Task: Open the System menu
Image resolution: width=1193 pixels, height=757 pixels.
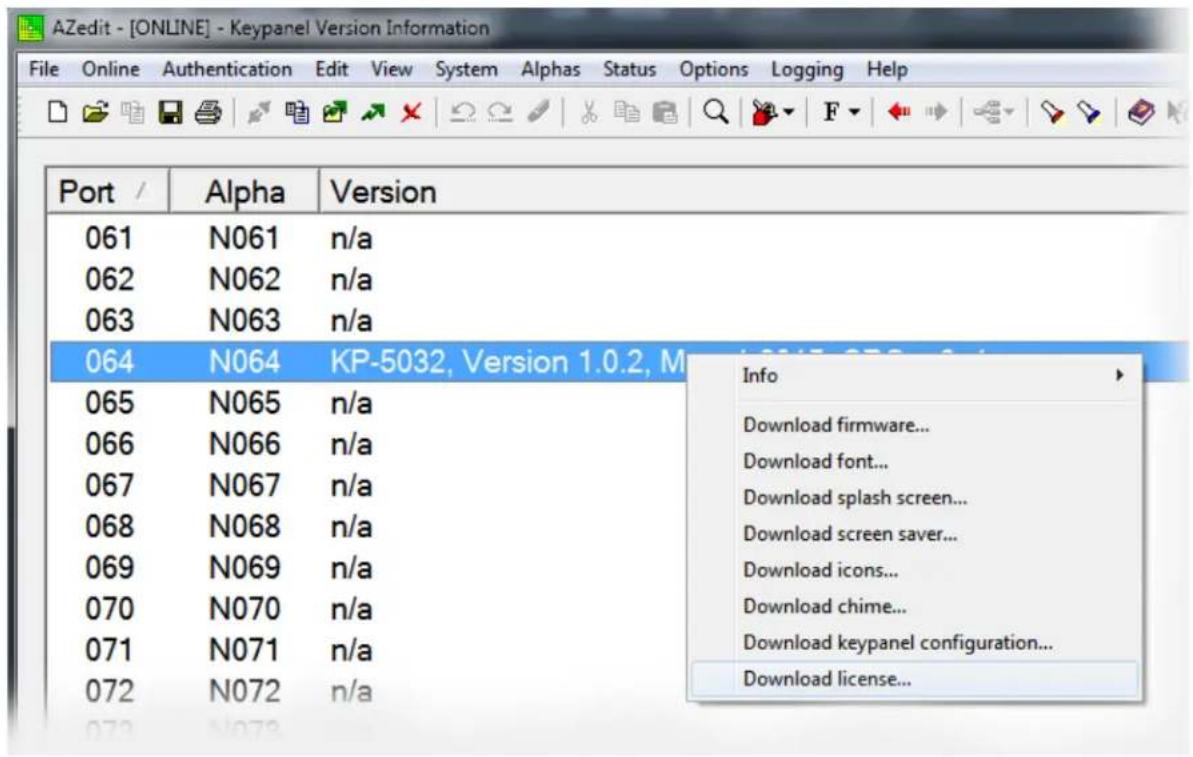Action: pyautogui.click(x=466, y=69)
